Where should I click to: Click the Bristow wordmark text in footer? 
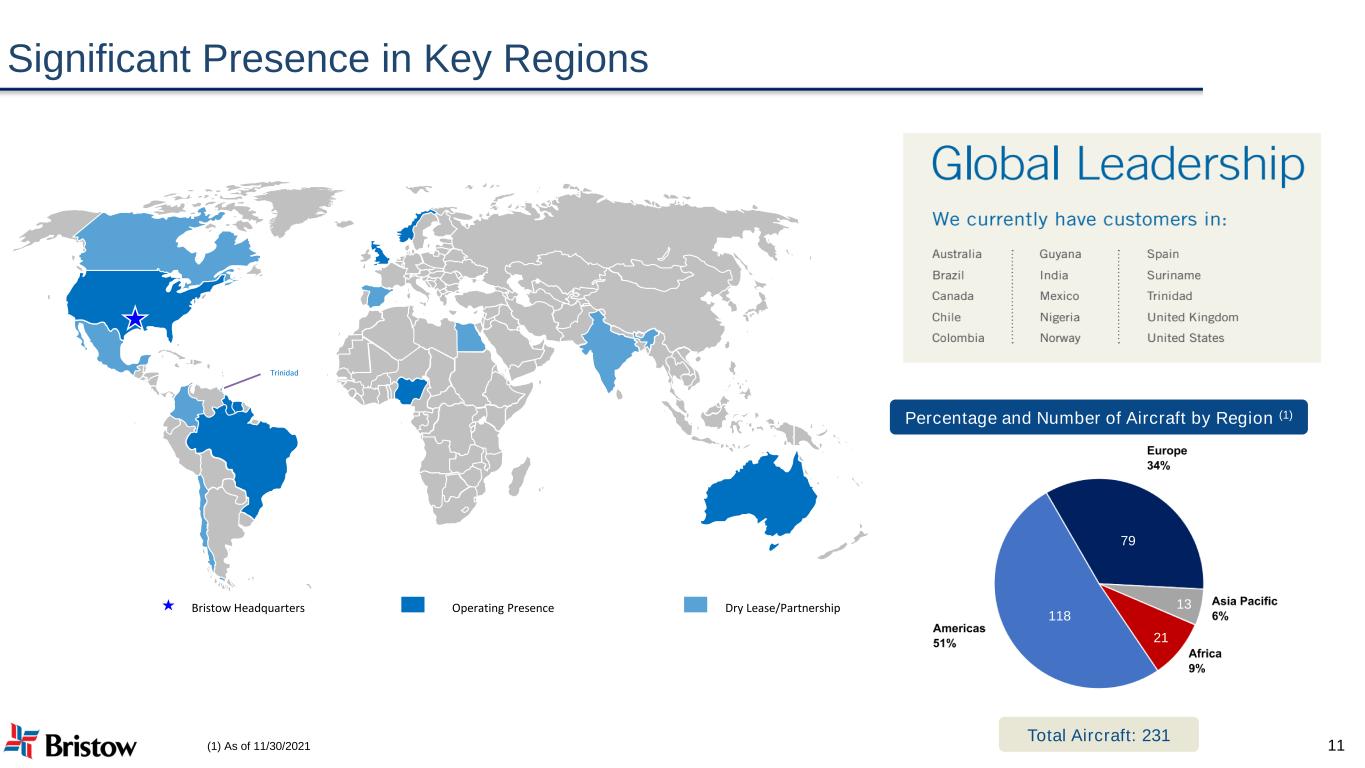coord(92,745)
